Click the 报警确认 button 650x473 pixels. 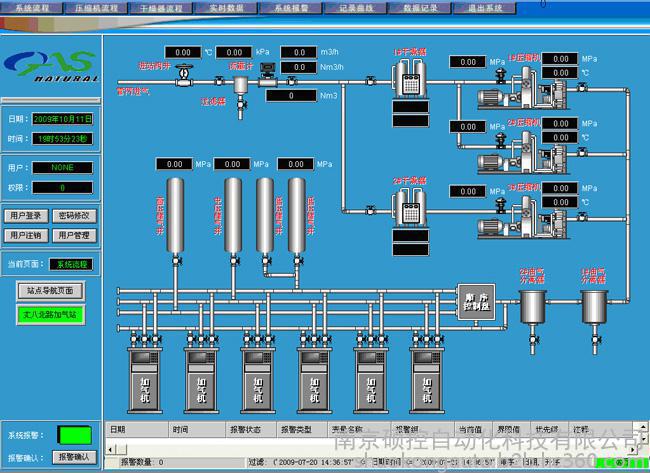click(x=74, y=457)
